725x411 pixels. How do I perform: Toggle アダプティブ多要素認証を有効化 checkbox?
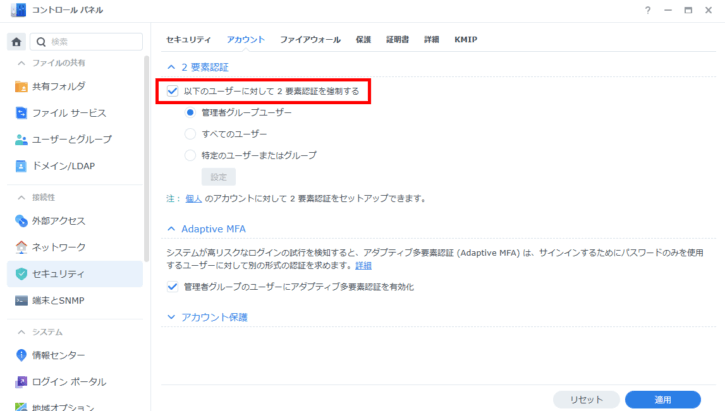[173, 287]
